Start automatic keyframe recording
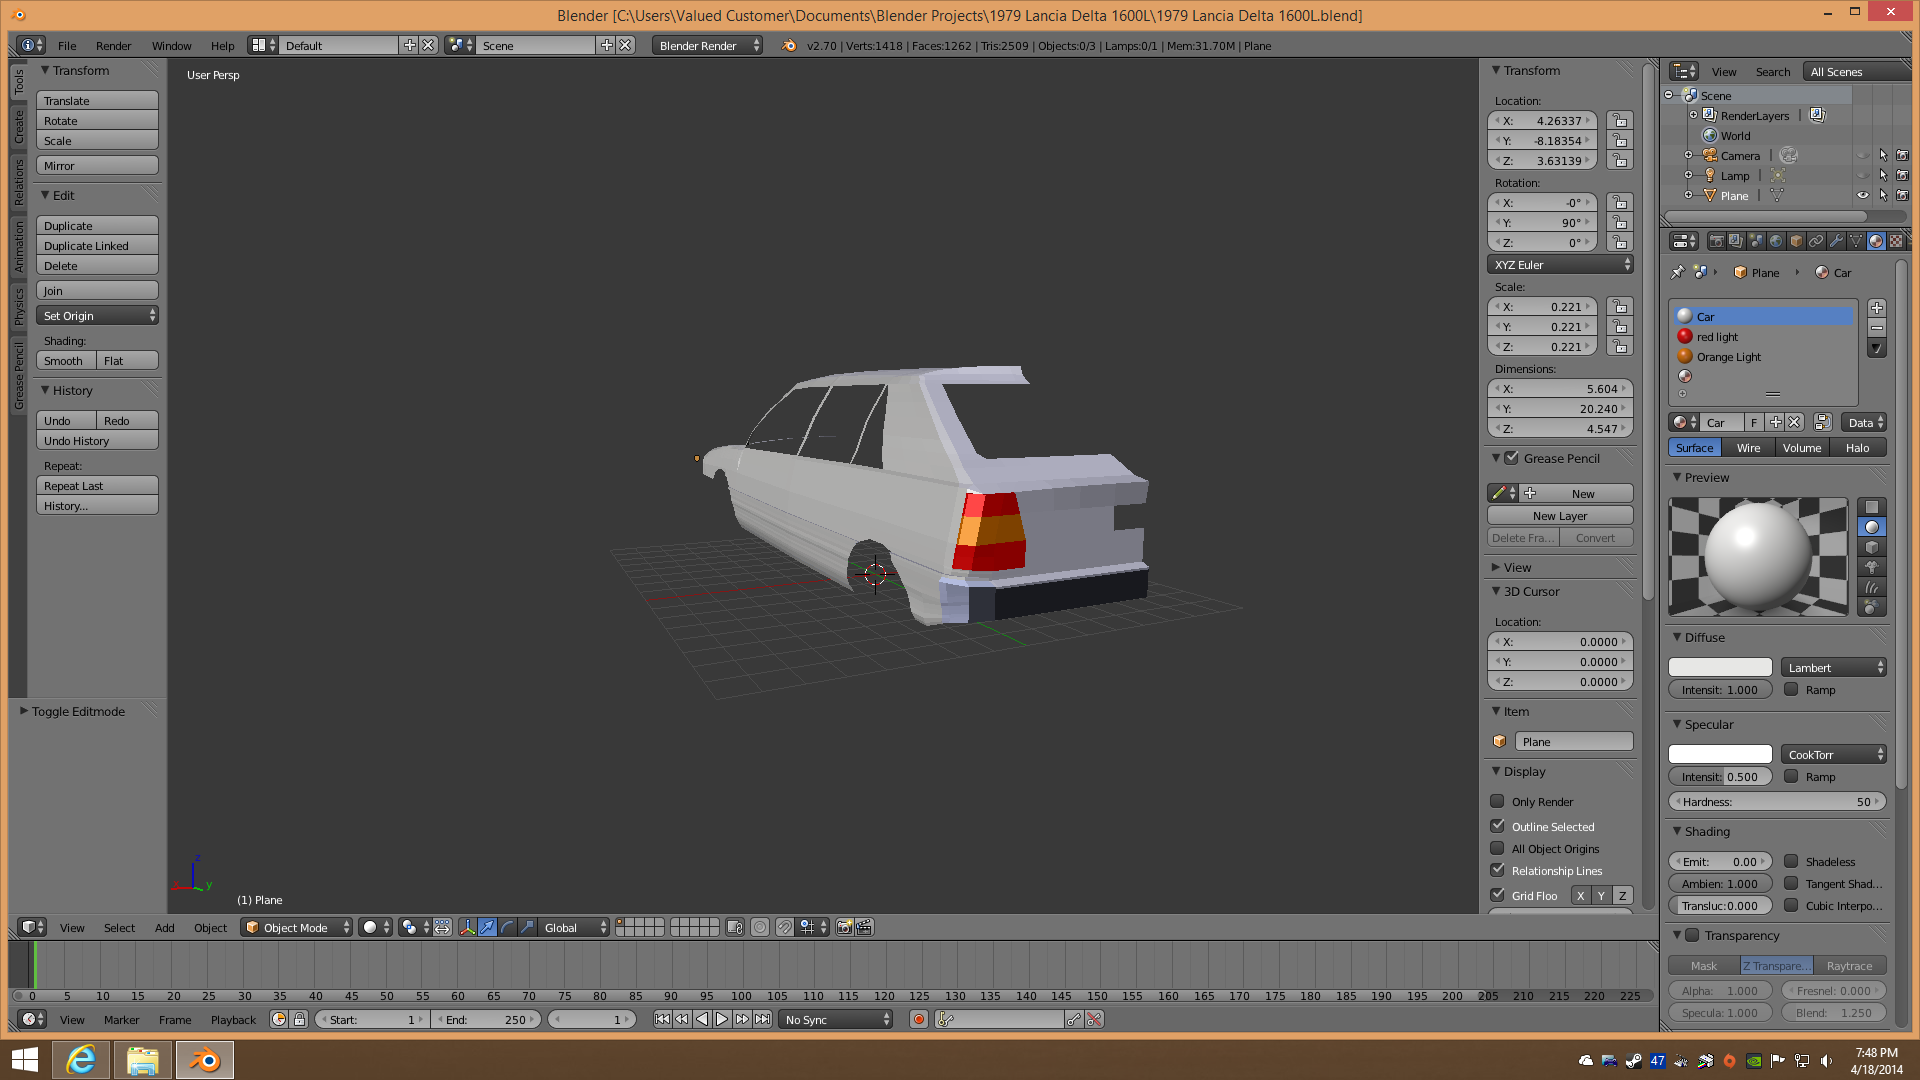1920x1080 pixels. tap(919, 1019)
